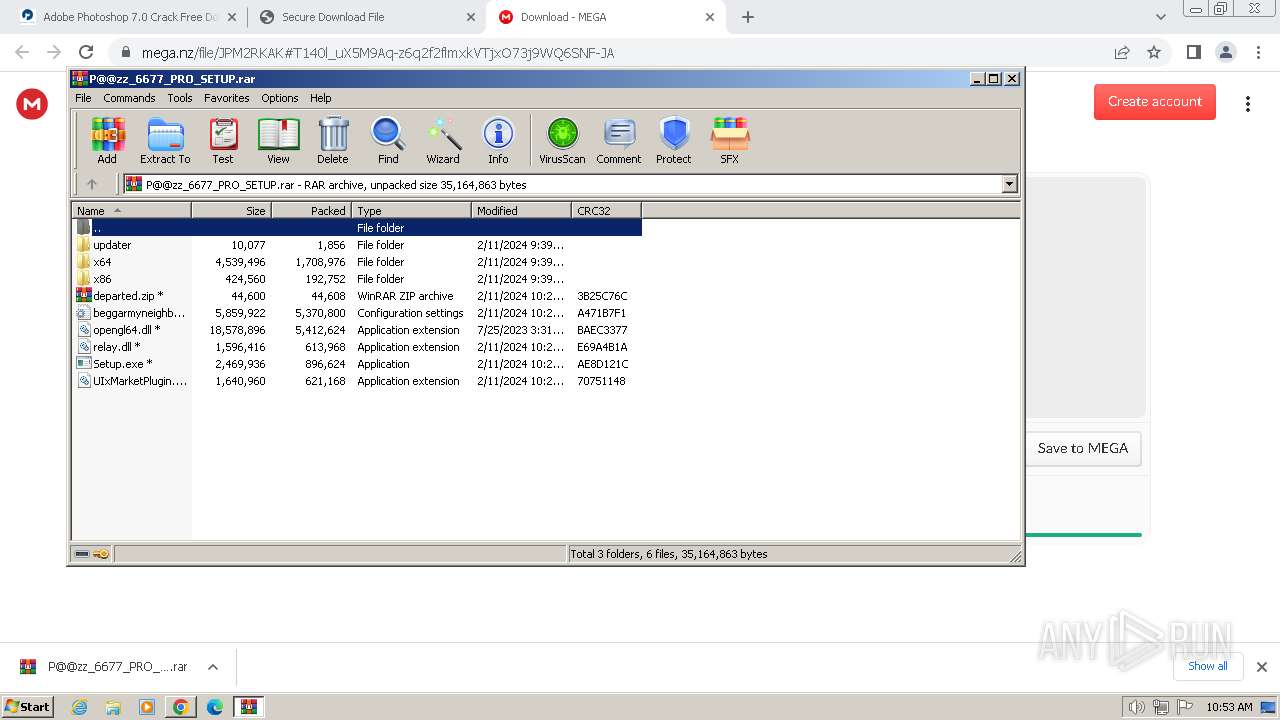This screenshot has height=720, width=1280.
Task: Click Show all downloads button
Action: 1207,666
